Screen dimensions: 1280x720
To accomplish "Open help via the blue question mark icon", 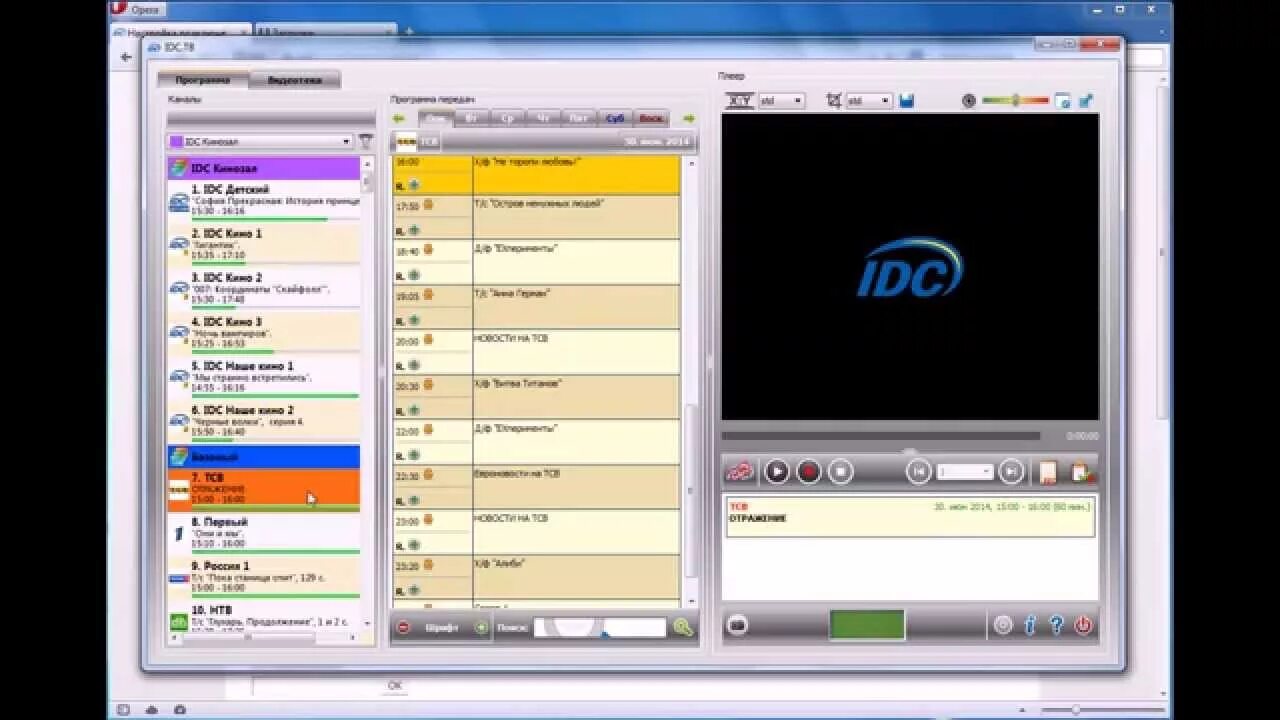I will coord(1056,625).
